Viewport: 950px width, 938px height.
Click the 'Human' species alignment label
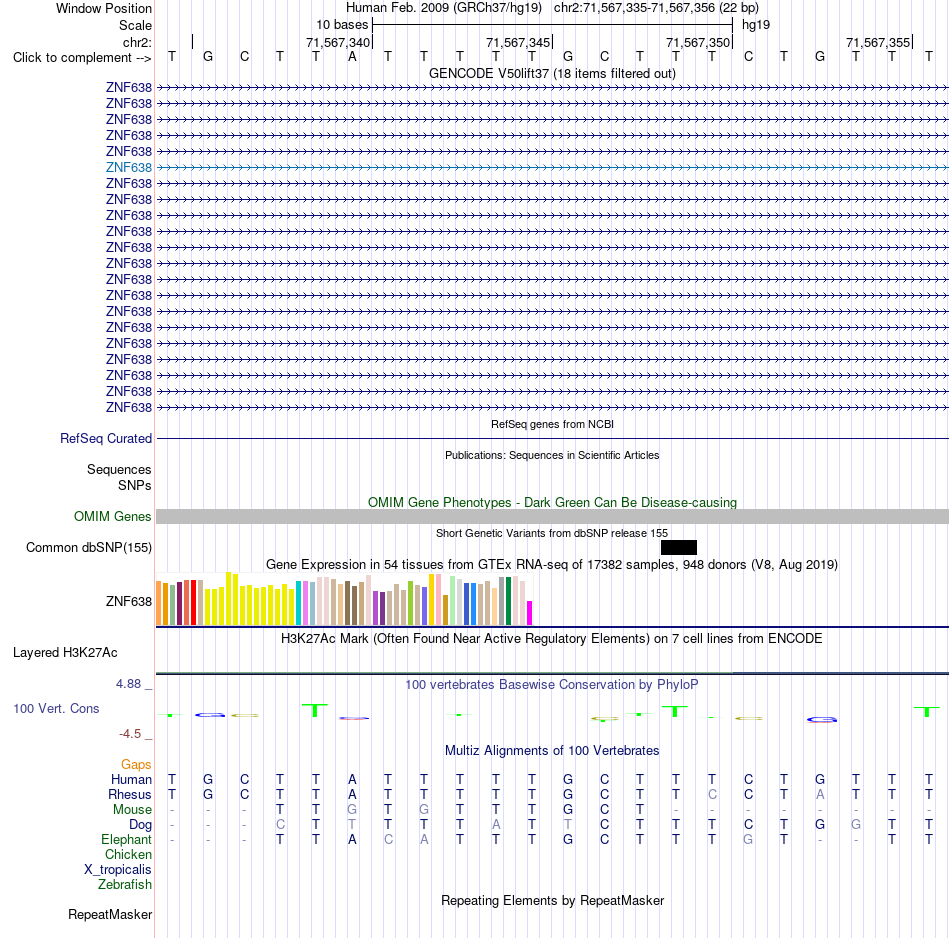131,779
